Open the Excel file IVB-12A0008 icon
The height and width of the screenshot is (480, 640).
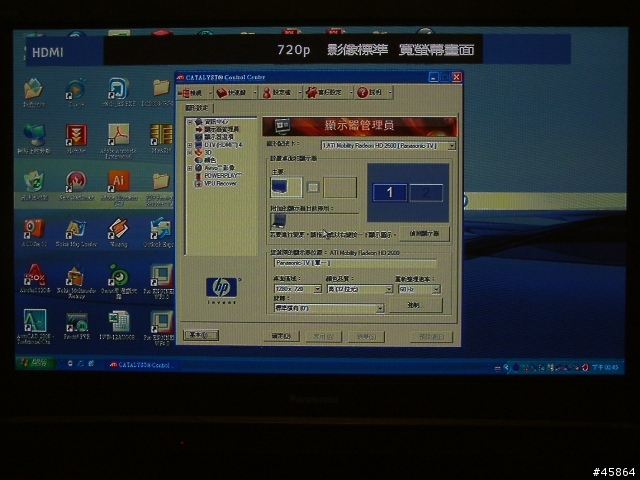[x=118, y=325]
